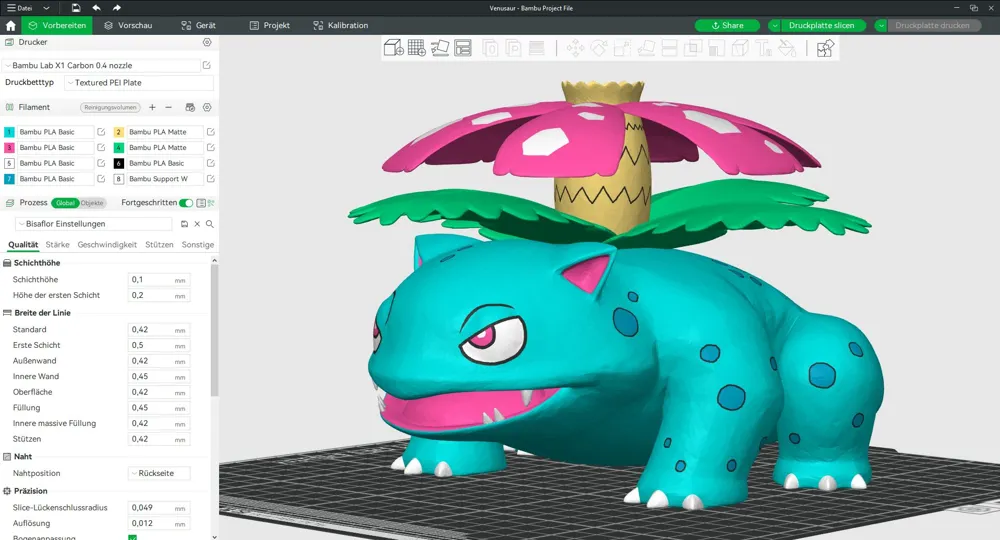
Task: Select the Scale tool icon
Action: tap(622, 48)
